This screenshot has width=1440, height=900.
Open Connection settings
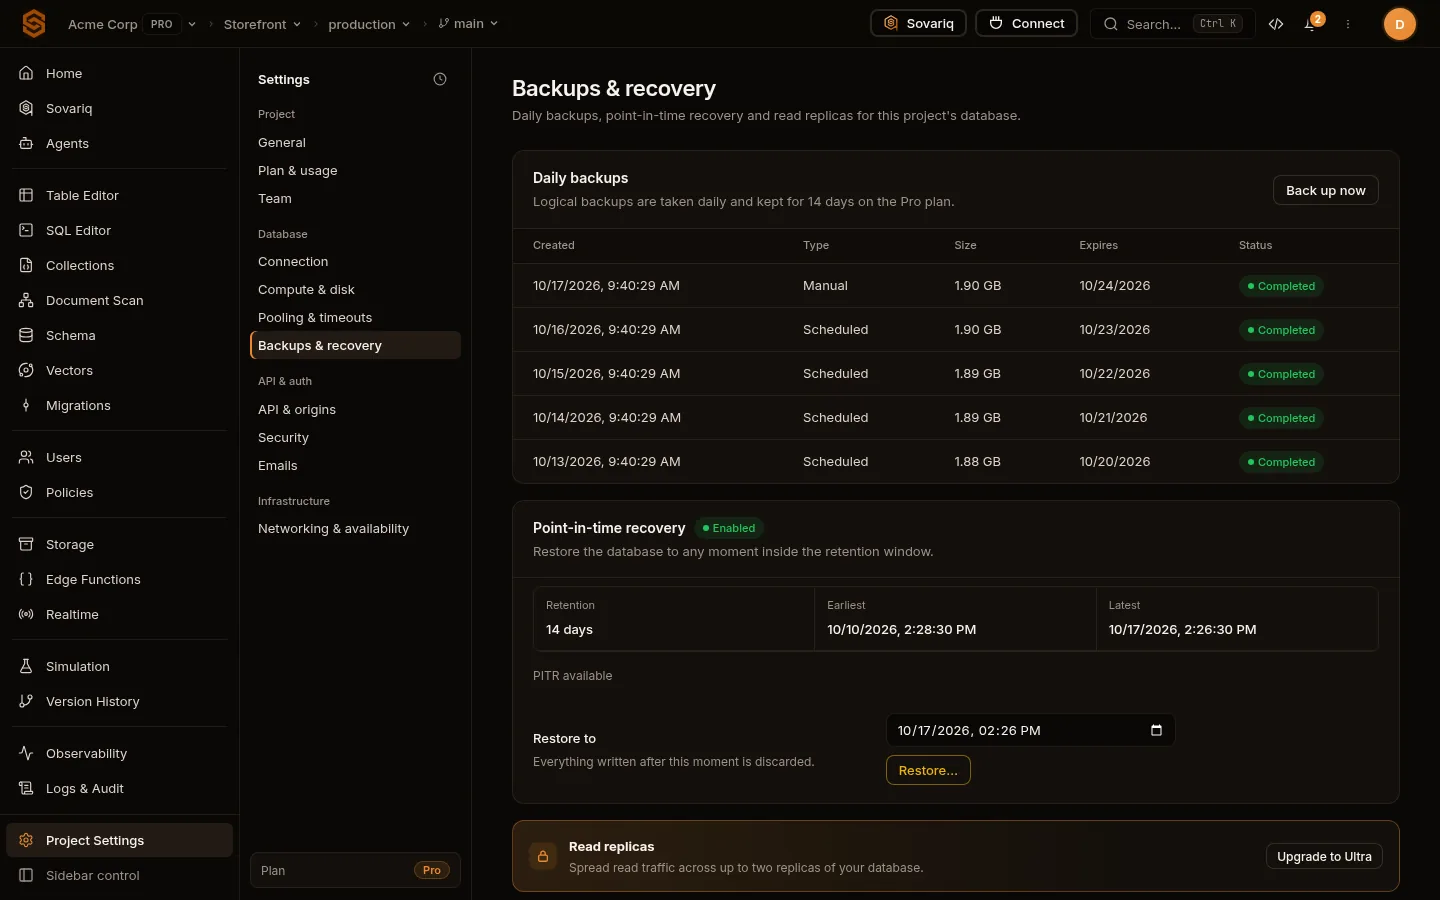(355, 262)
